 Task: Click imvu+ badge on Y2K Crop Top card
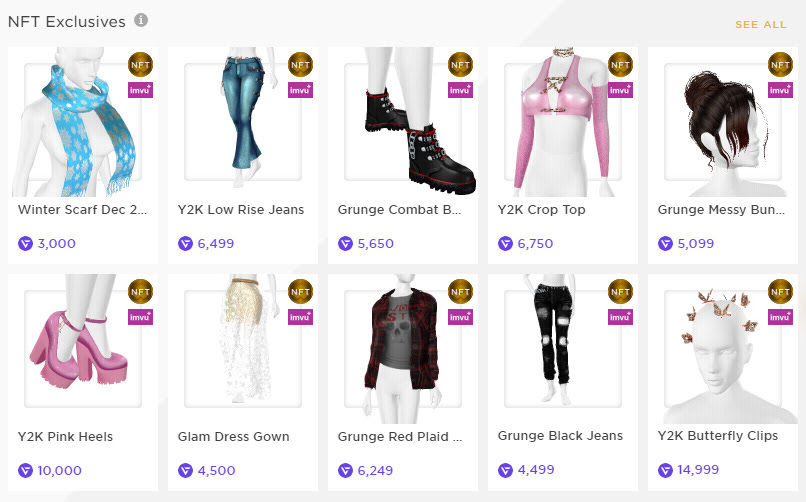pos(620,90)
